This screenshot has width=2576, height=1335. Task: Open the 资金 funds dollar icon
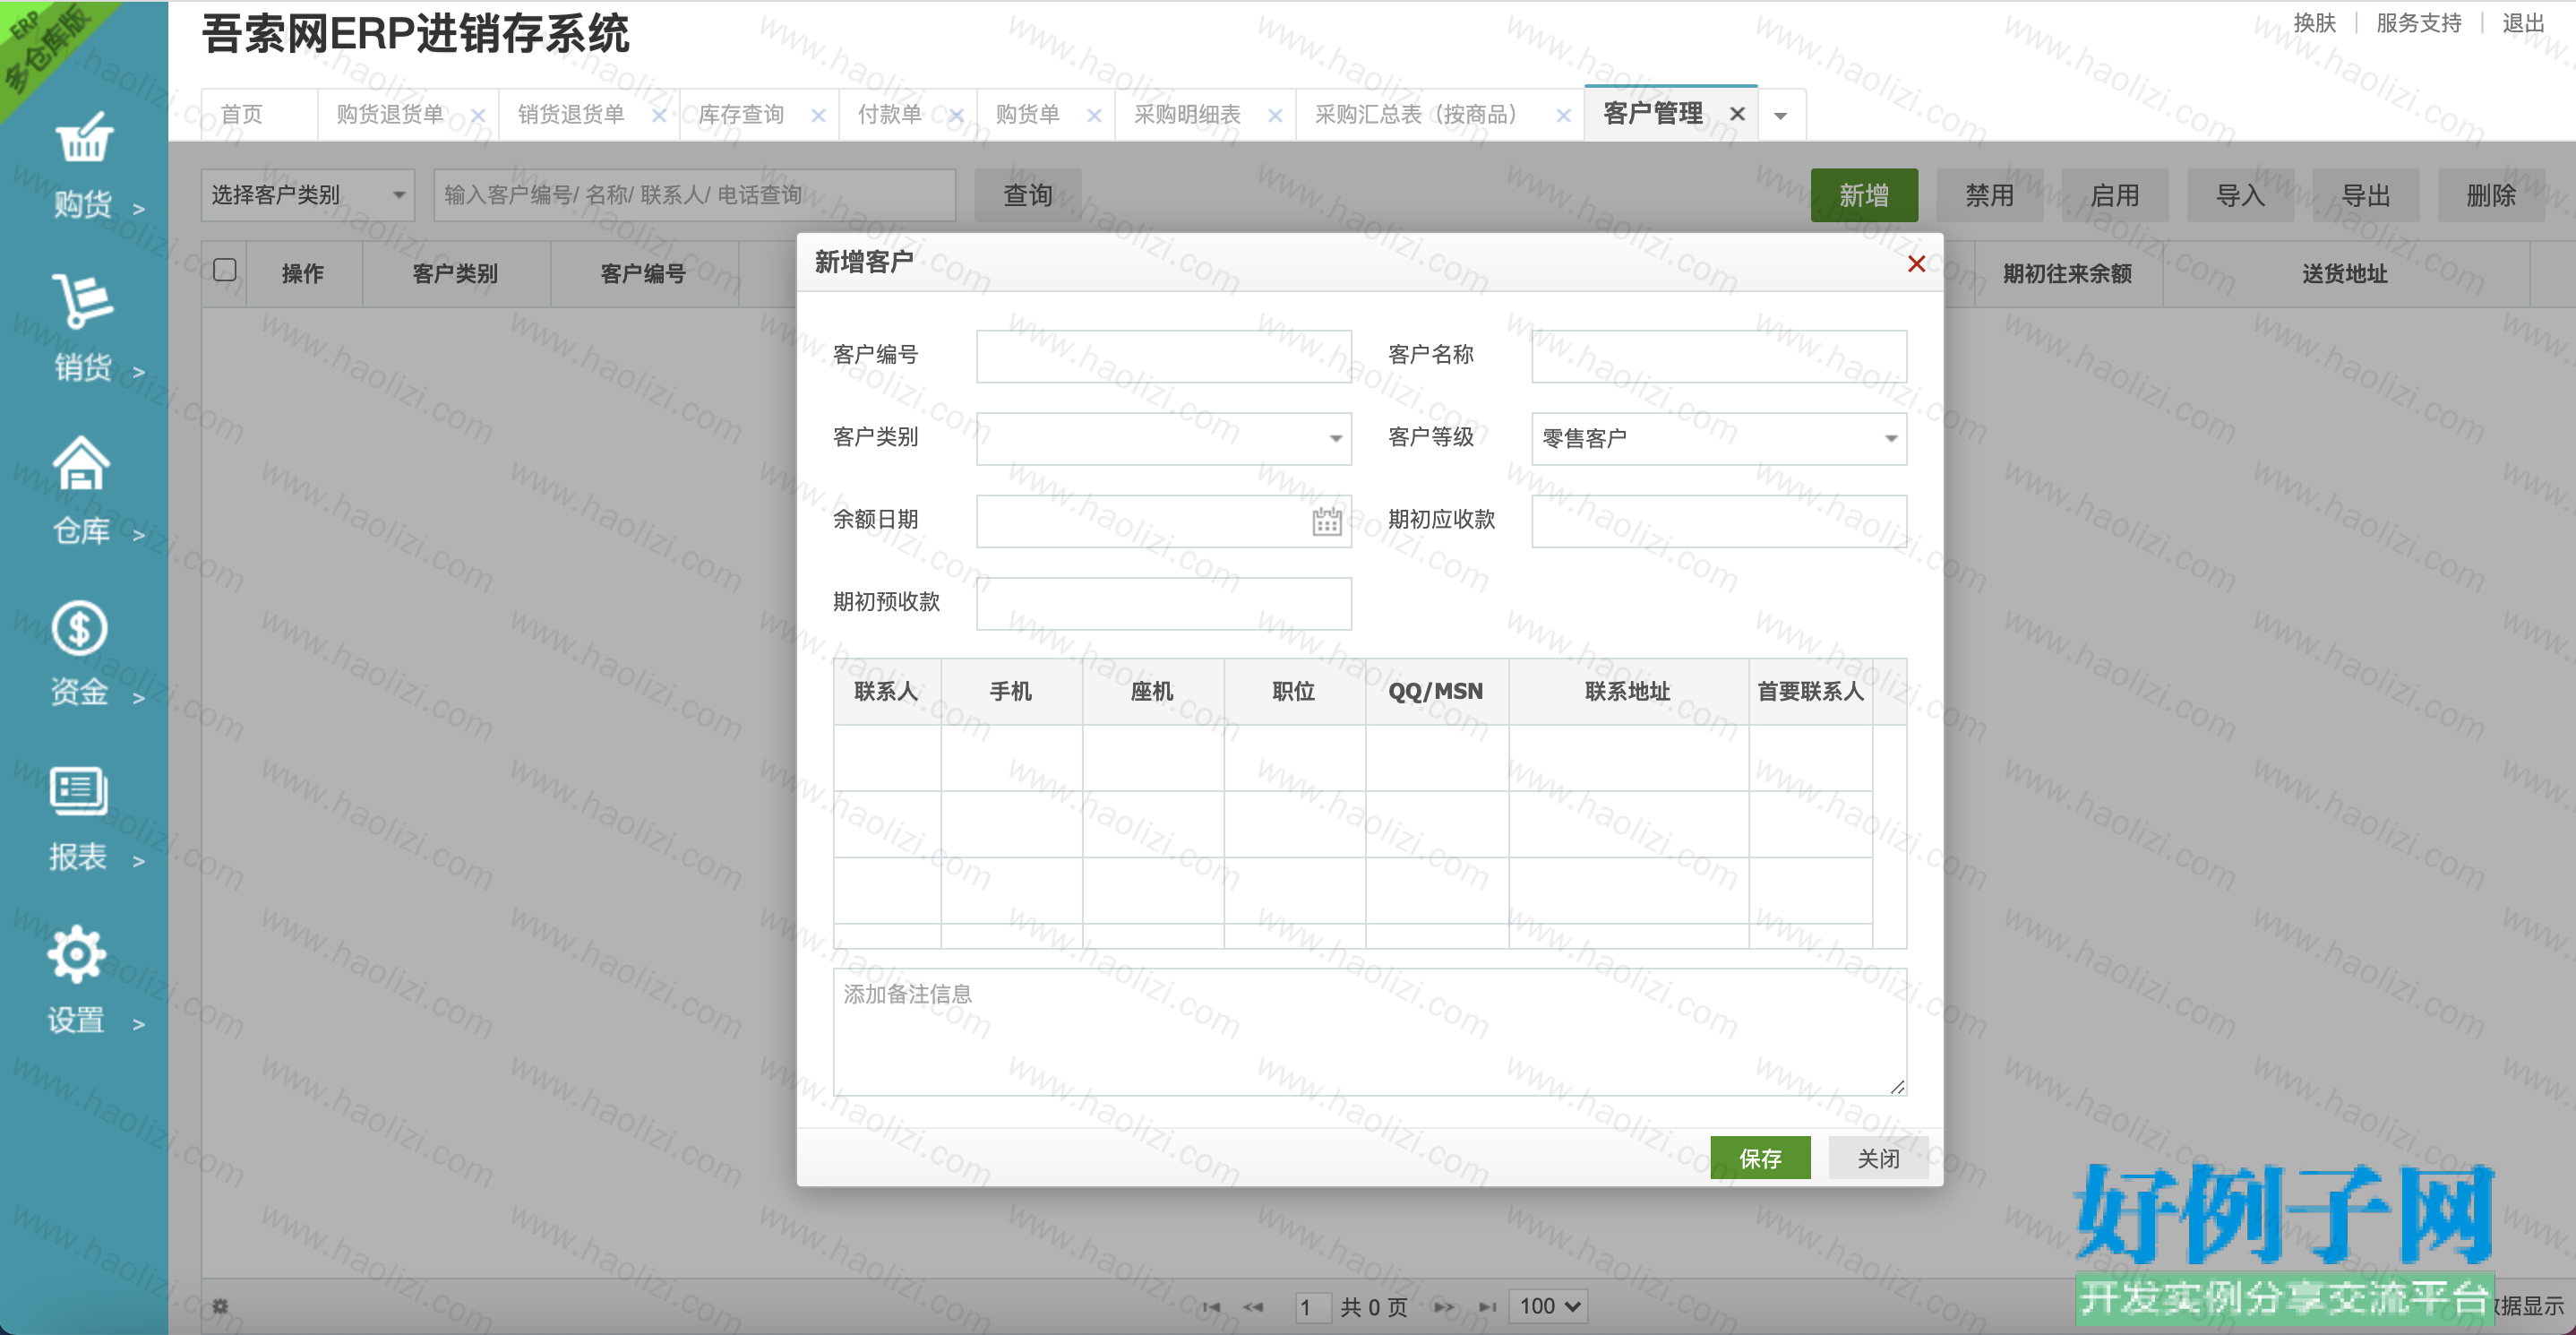coord(79,628)
